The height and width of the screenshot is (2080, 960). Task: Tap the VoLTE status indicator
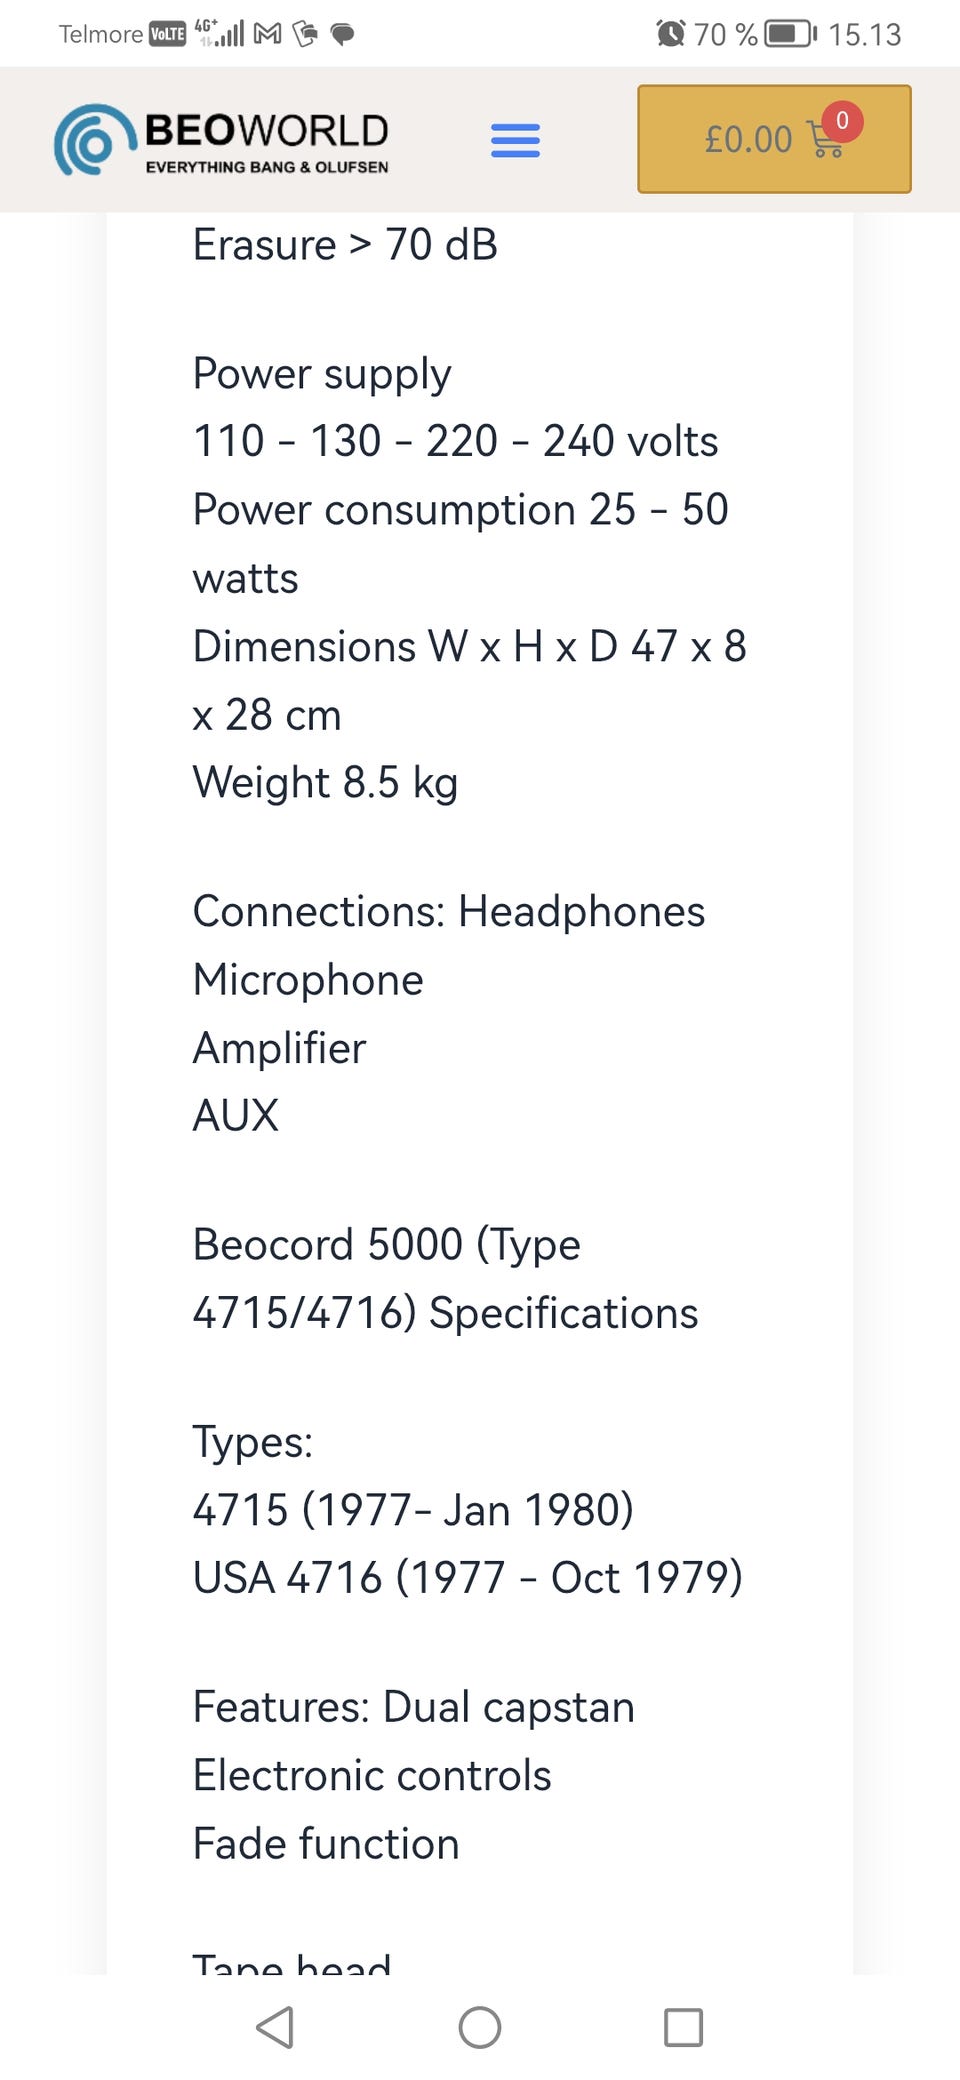pyautogui.click(x=167, y=34)
